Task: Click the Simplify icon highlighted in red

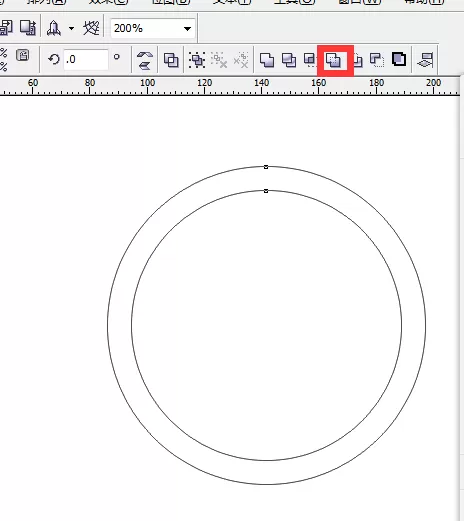Action: tap(334, 61)
